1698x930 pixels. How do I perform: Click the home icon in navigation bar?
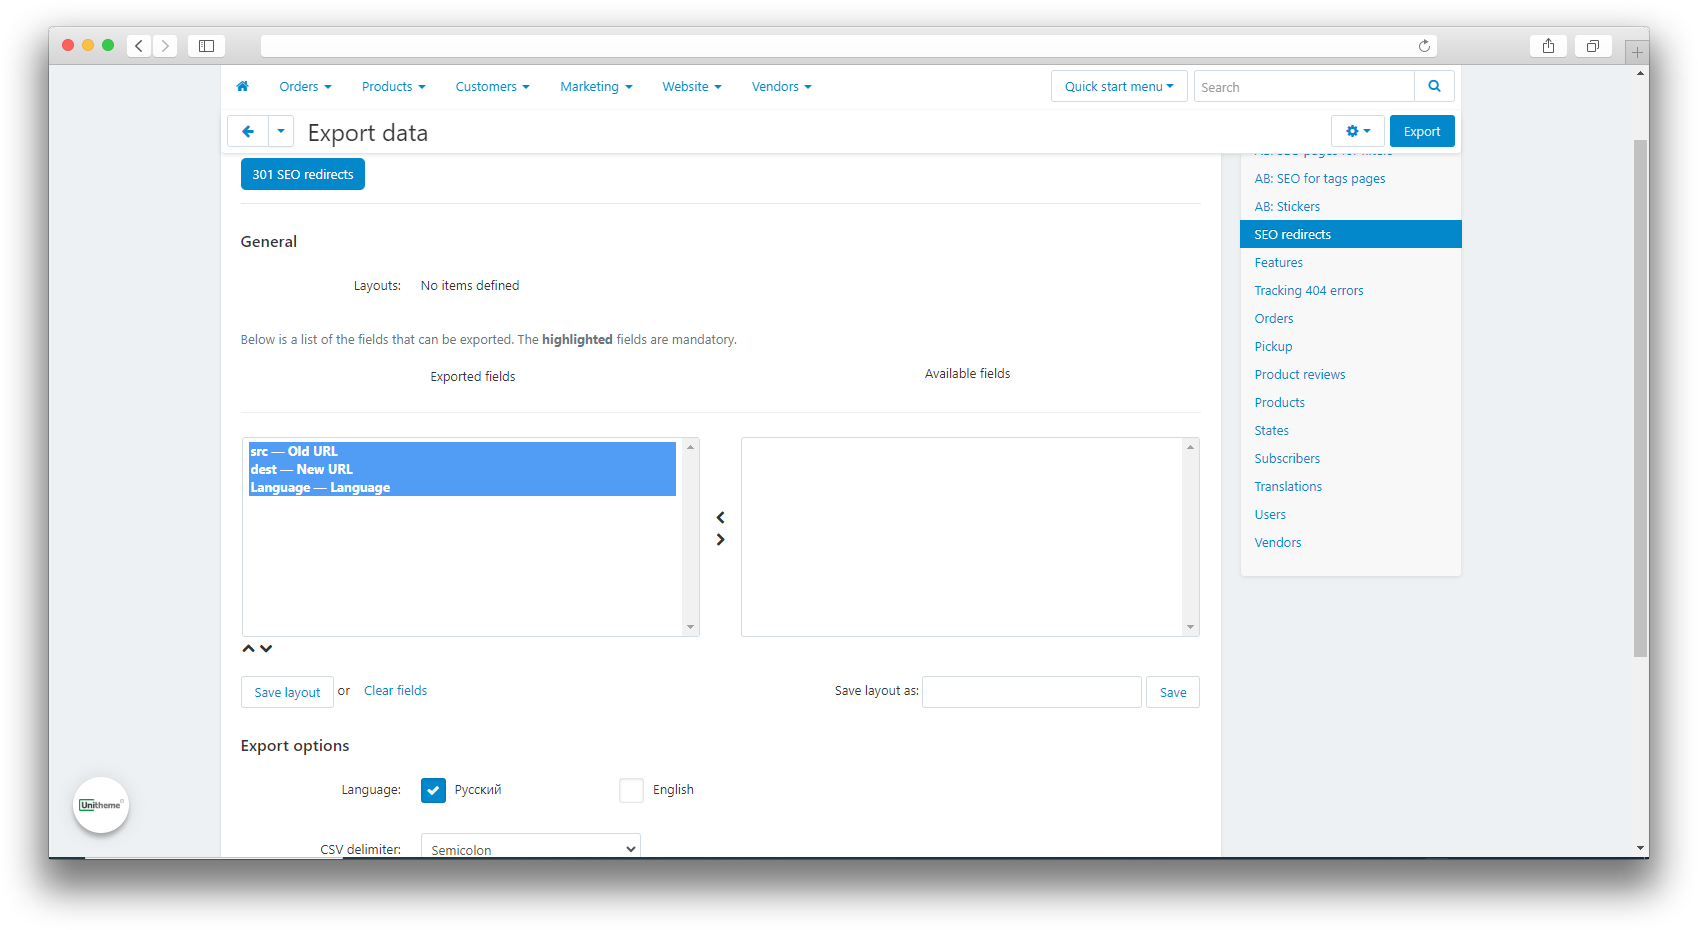242,87
